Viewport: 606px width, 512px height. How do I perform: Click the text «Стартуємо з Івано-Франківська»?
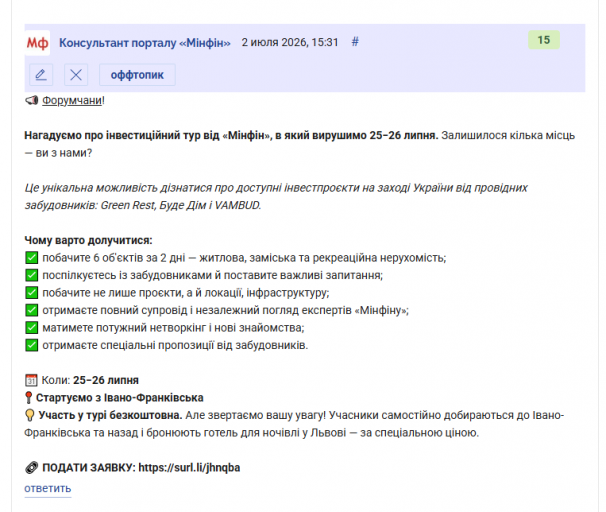point(120,398)
